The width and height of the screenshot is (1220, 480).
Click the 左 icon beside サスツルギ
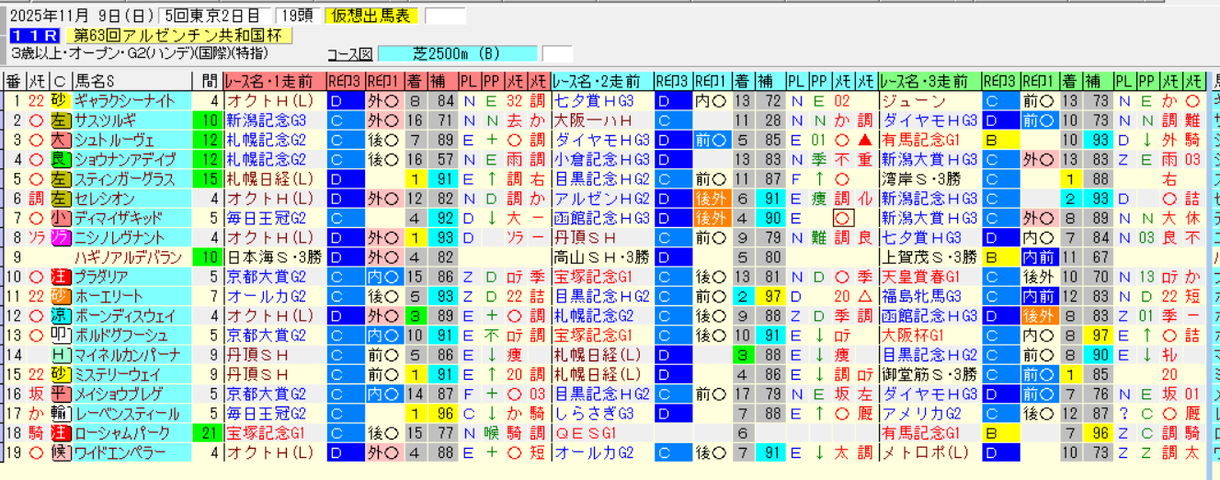tap(60, 120)
